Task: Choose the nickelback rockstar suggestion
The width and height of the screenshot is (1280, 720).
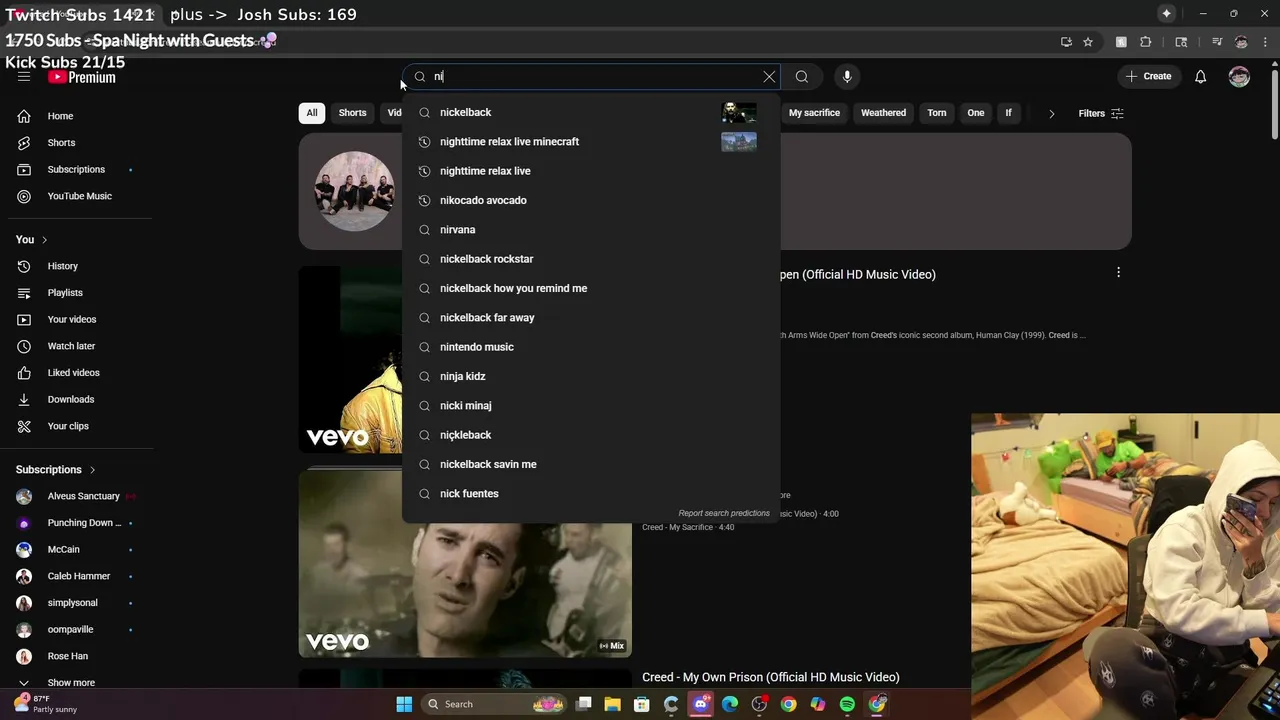Action: coord(591,259)
